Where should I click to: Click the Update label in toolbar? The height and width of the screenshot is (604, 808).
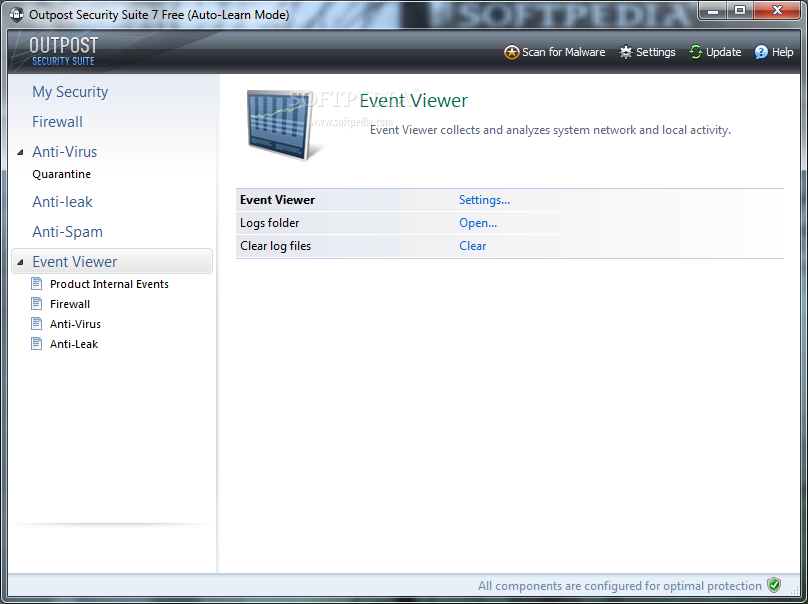coord(723,52)
